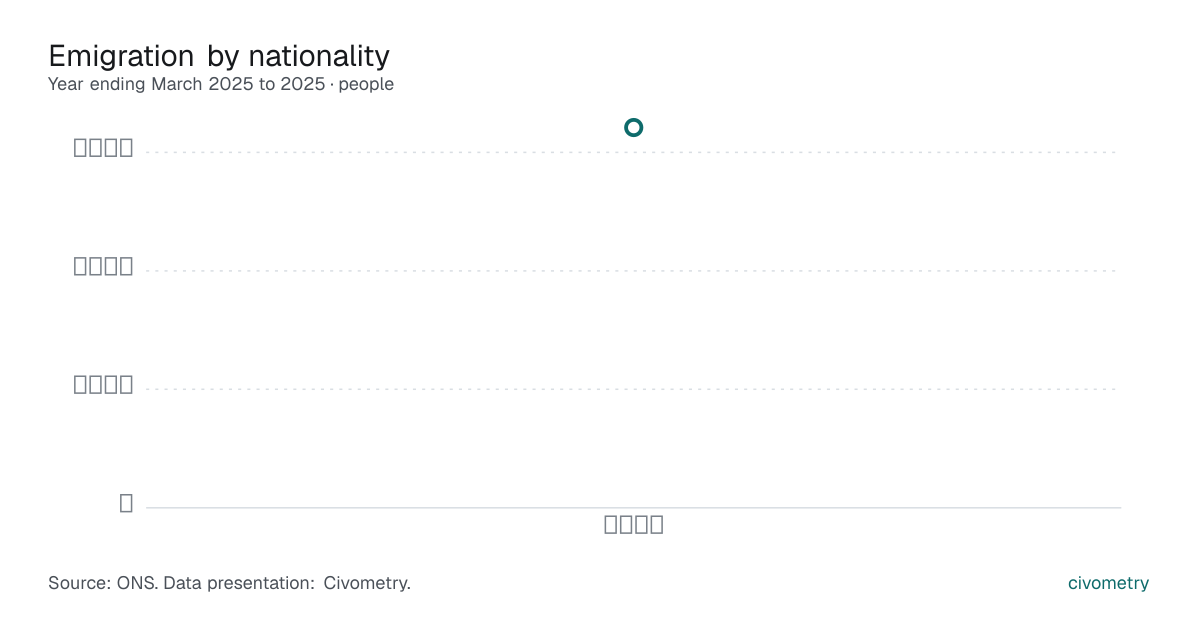Click the word 'nationality' in the title
This screenshot has width=1200, height=630.
318,56
